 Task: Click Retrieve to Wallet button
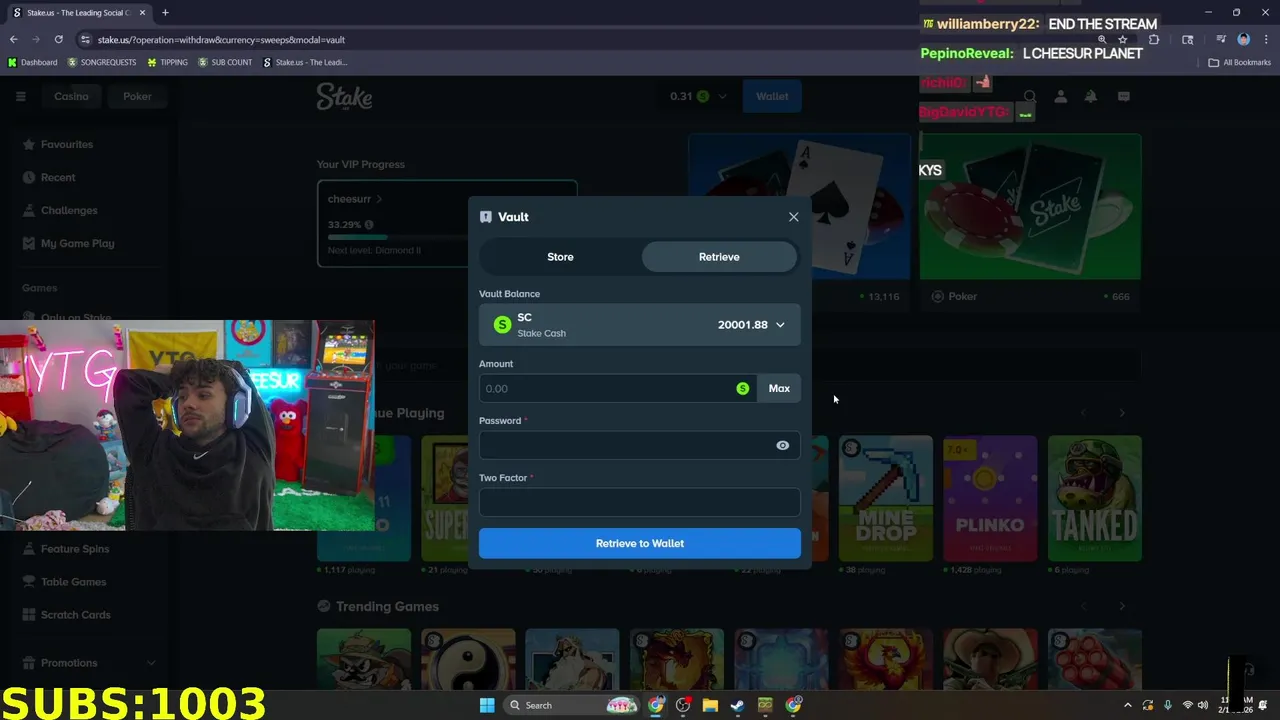coord(640,543)
